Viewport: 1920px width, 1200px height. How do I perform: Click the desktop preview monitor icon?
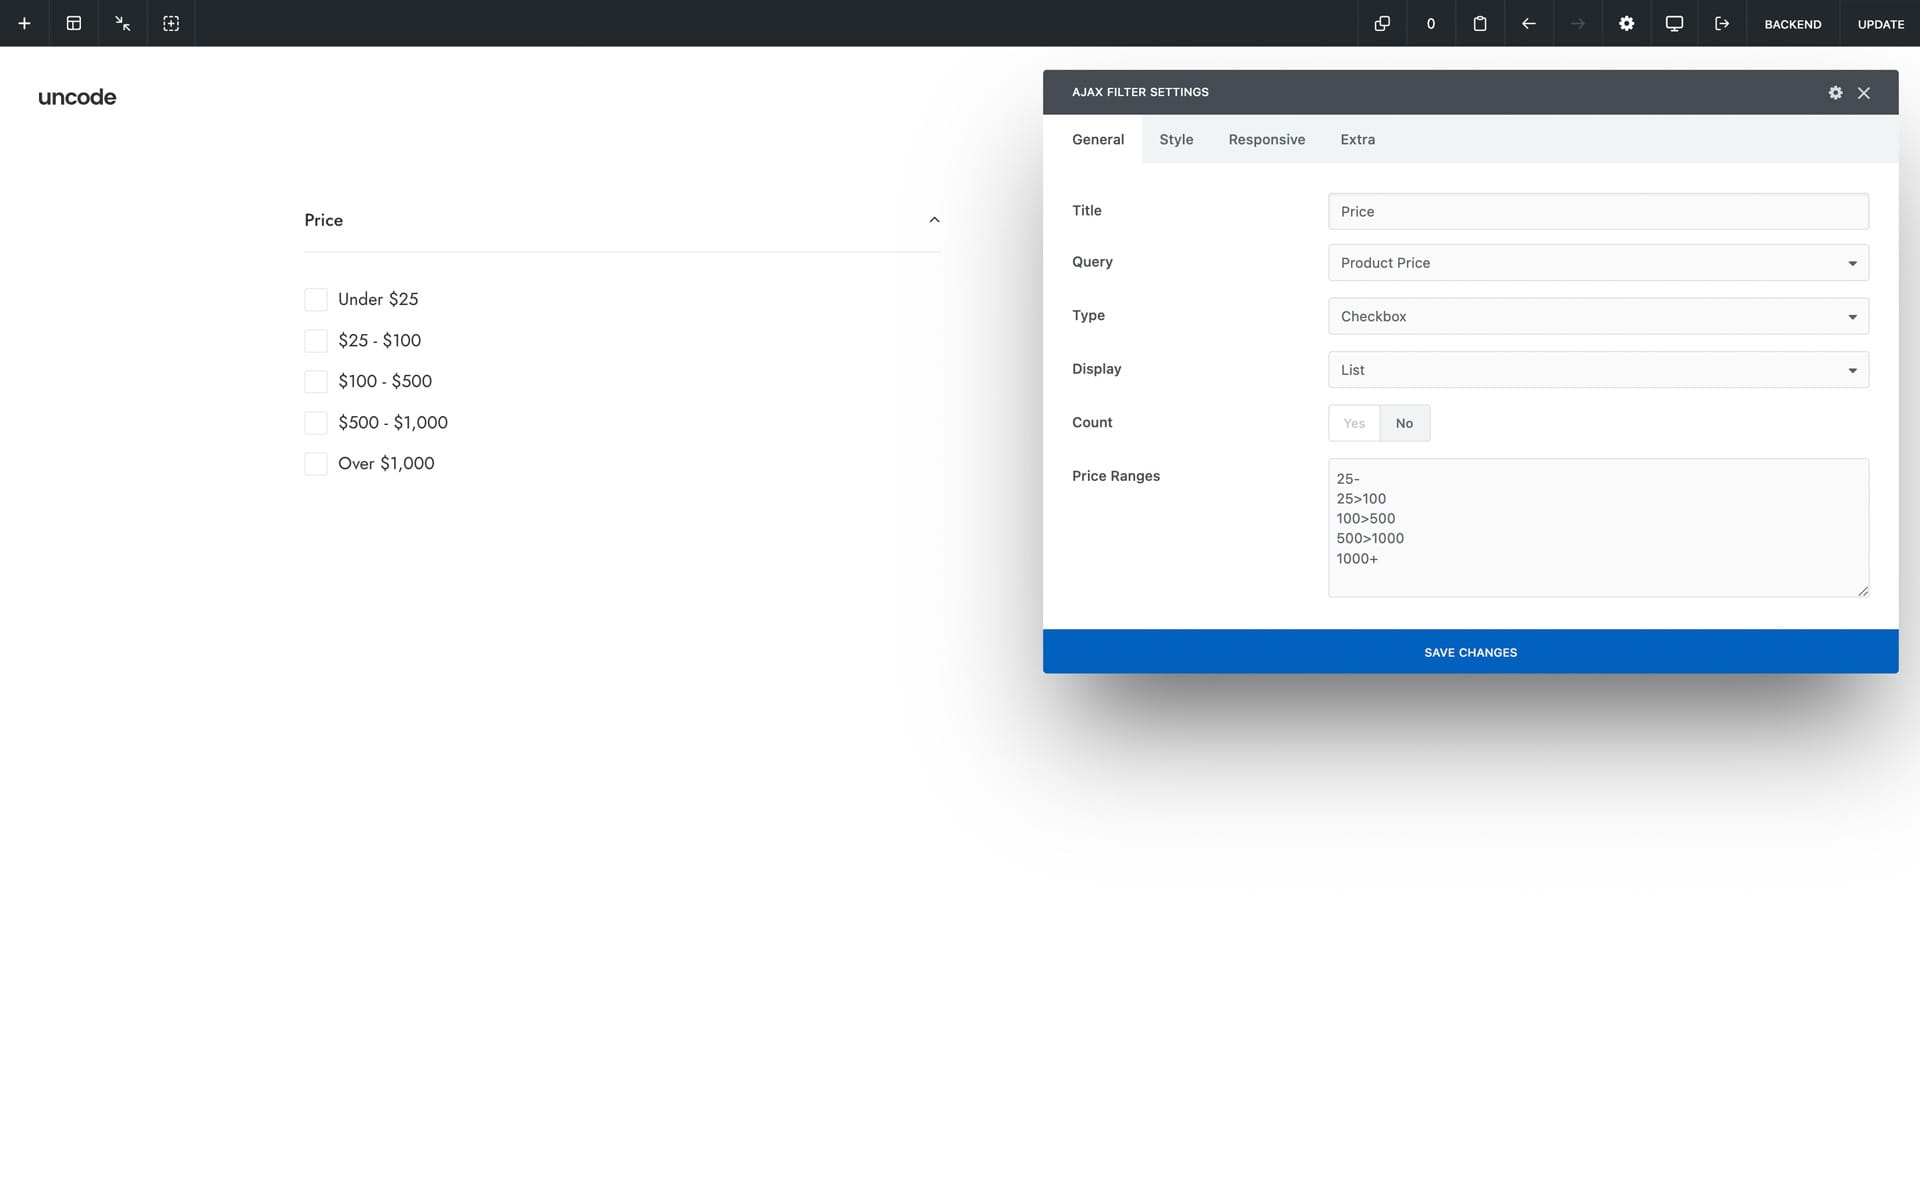(1674, 23)
